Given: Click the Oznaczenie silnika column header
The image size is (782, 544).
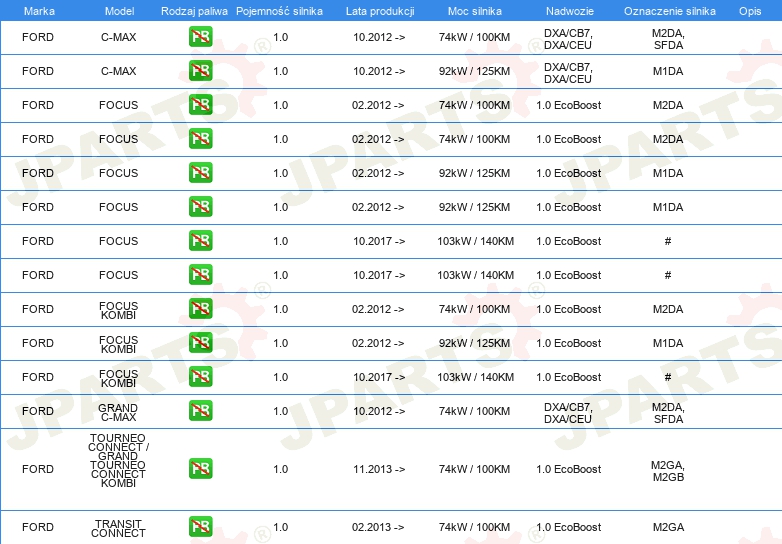Looking at the screenshot, I should pyautogui.click(x=669, y=11).
